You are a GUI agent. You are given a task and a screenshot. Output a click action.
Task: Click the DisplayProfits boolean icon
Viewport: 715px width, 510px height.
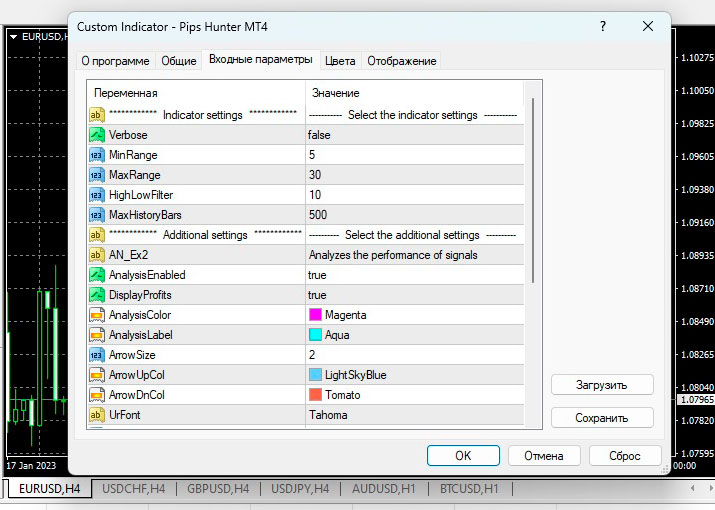97,295
